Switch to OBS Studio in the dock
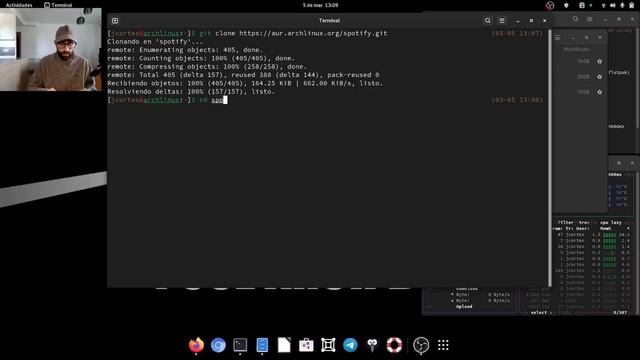640x360 pixels. pyautogui.click(x=421, y=345)
